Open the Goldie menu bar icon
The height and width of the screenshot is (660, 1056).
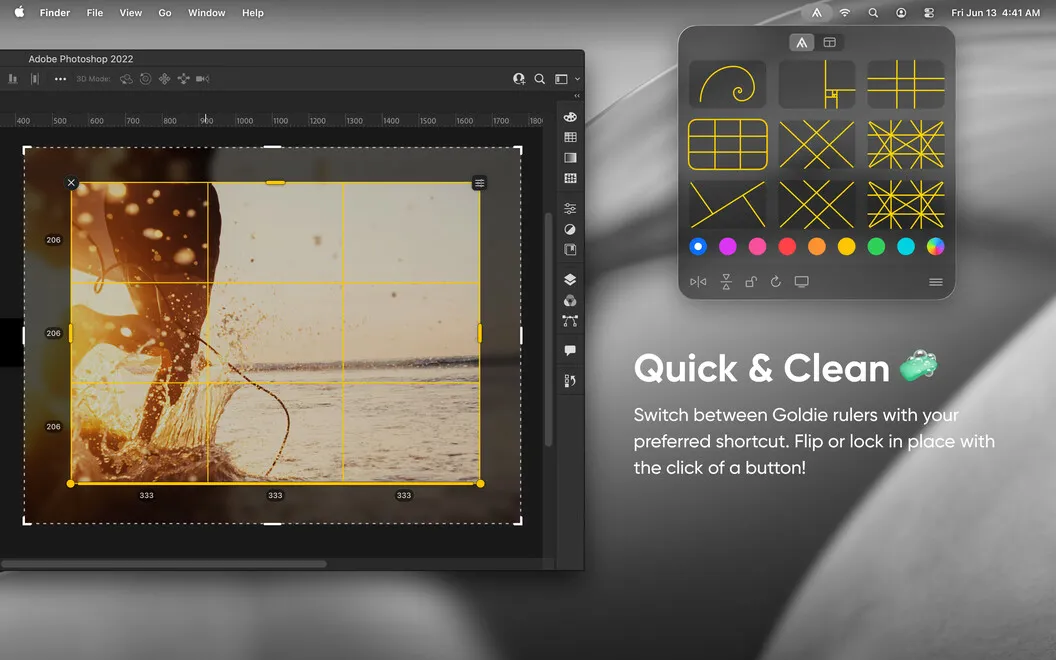[816, 13]
